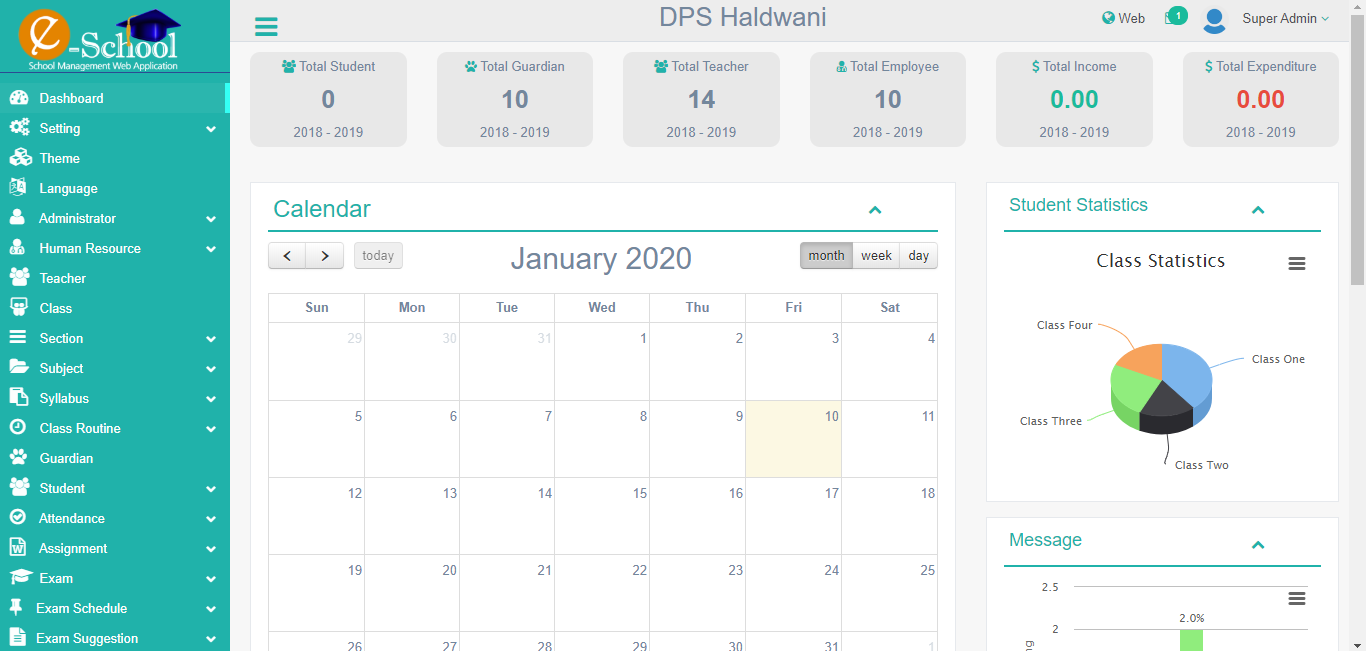Screen dimensions: 1366x651
Task: Click the Web globe icon
Action: pyautogui.click(x=1108, y=18)
